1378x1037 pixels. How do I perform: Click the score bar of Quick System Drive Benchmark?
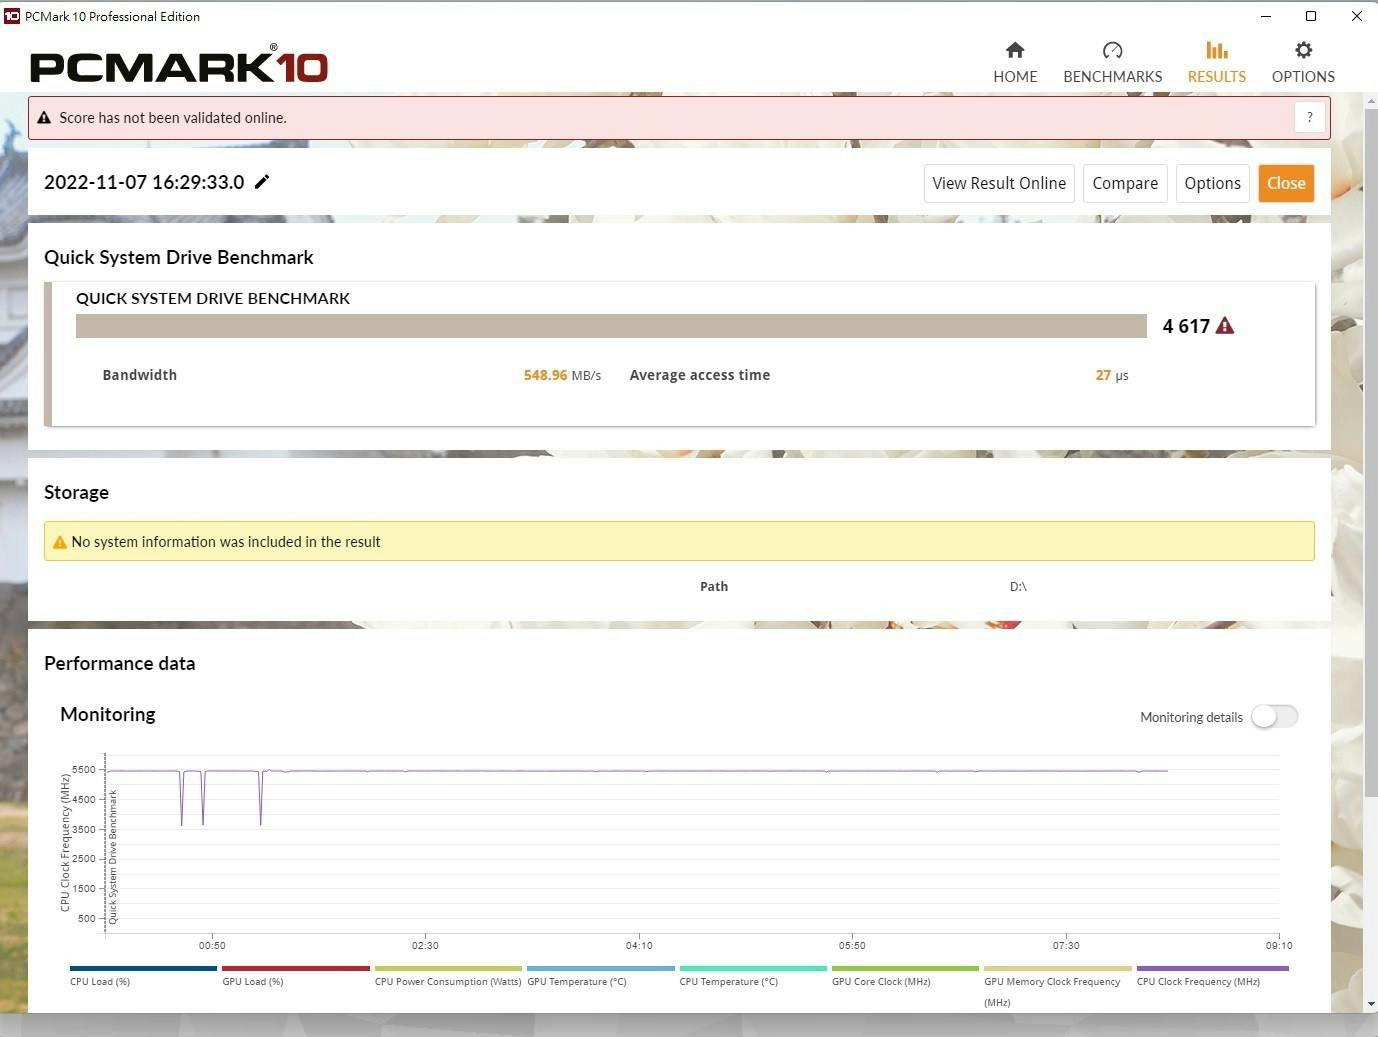[x=611, y=326]
